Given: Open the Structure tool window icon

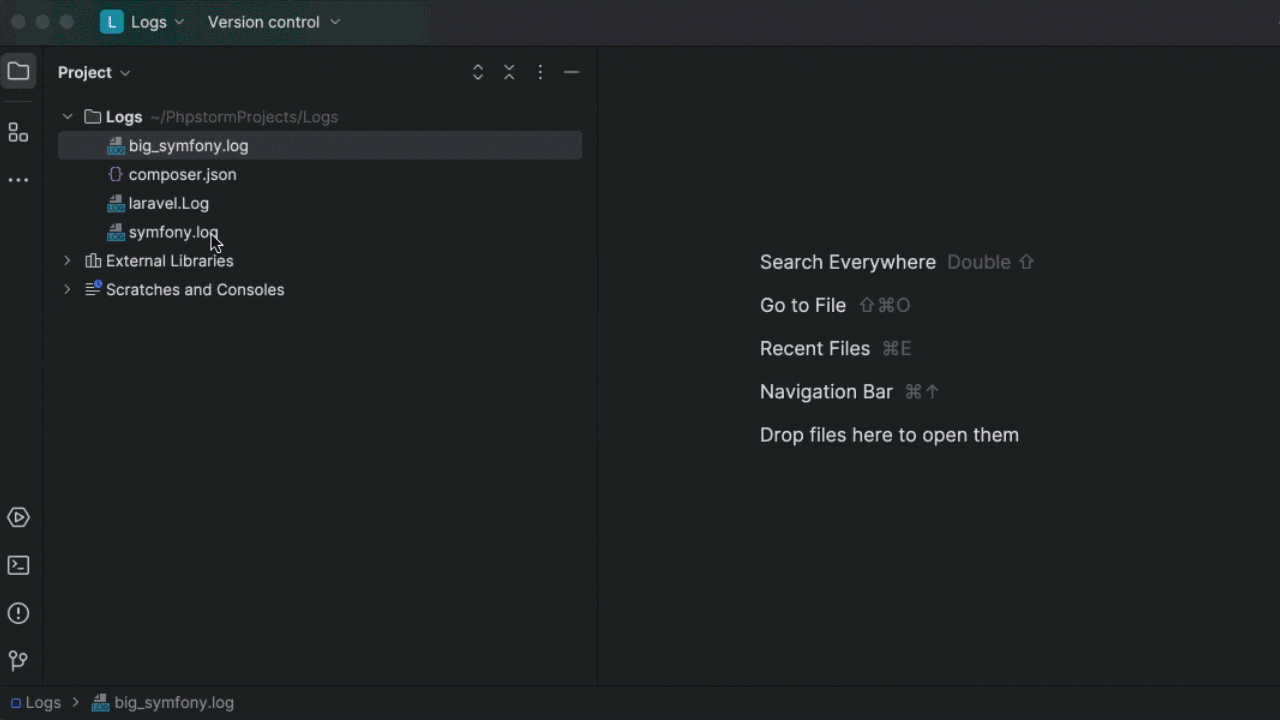Looking at the screenshot, I should [x=18, y=132].
